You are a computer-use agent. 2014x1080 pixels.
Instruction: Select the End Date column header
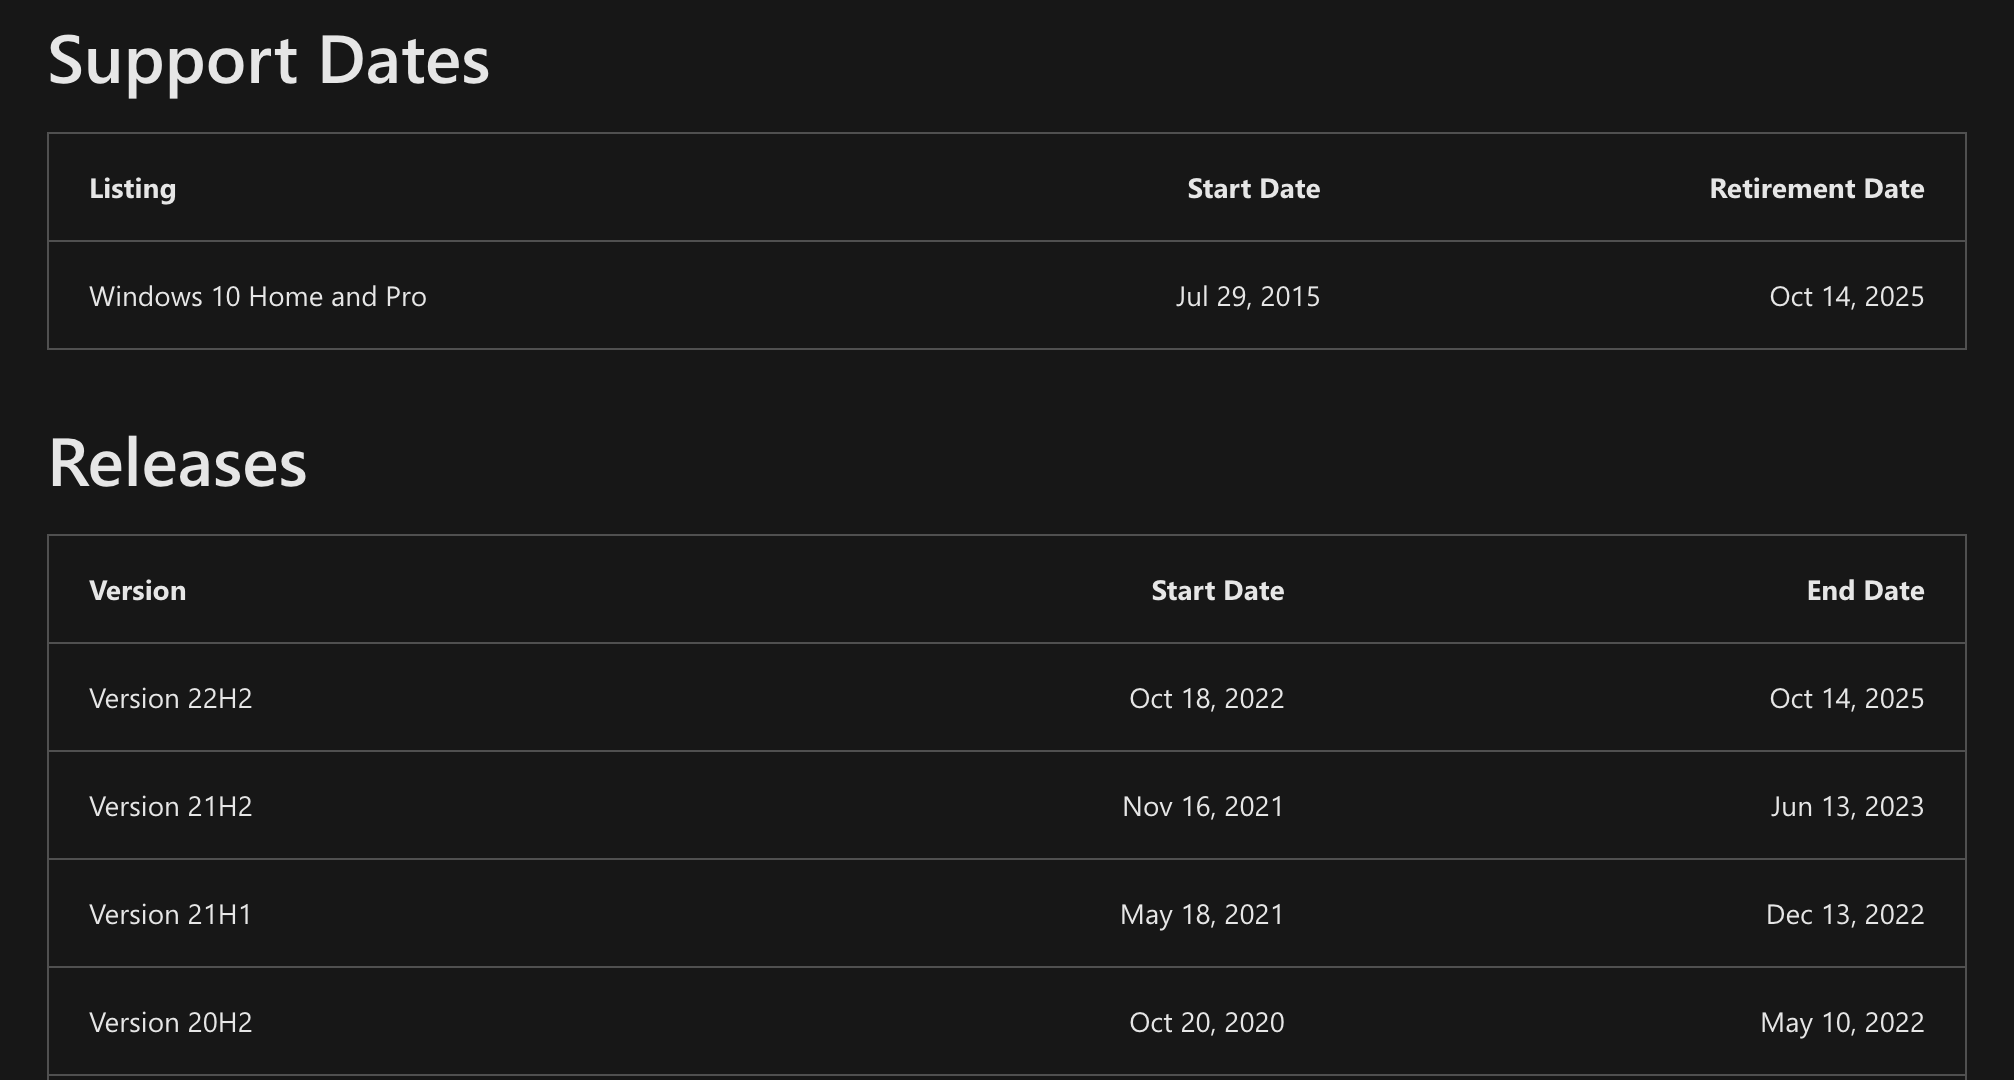[1865, 591]
